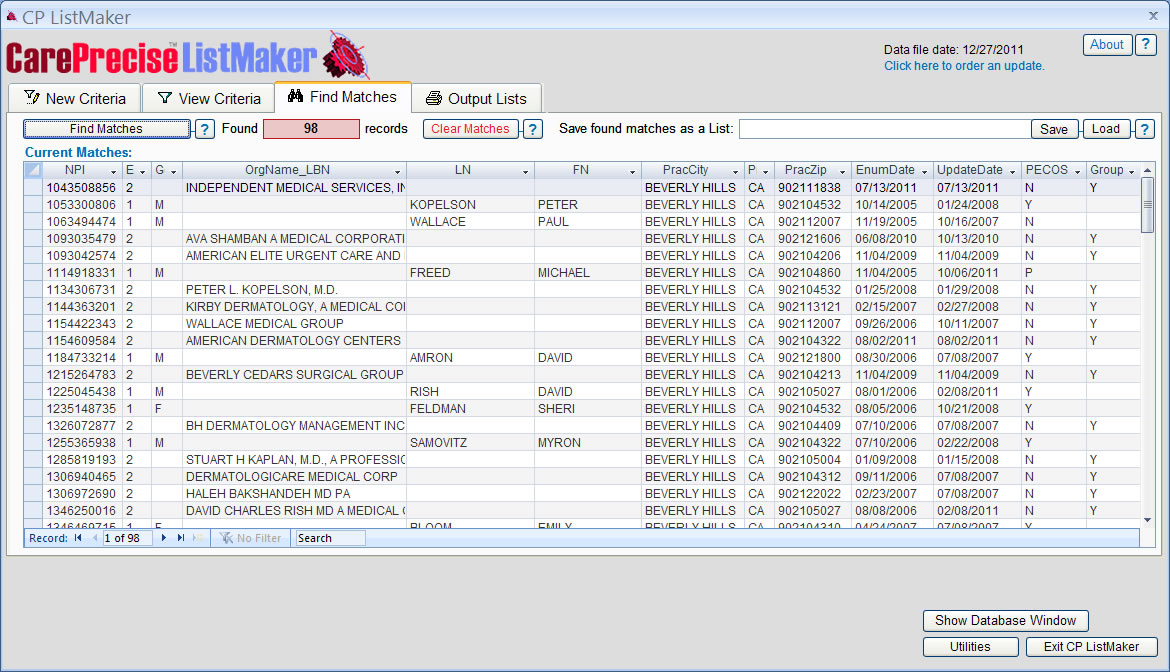Close the CP ListMaker window

click(1153, 15)
